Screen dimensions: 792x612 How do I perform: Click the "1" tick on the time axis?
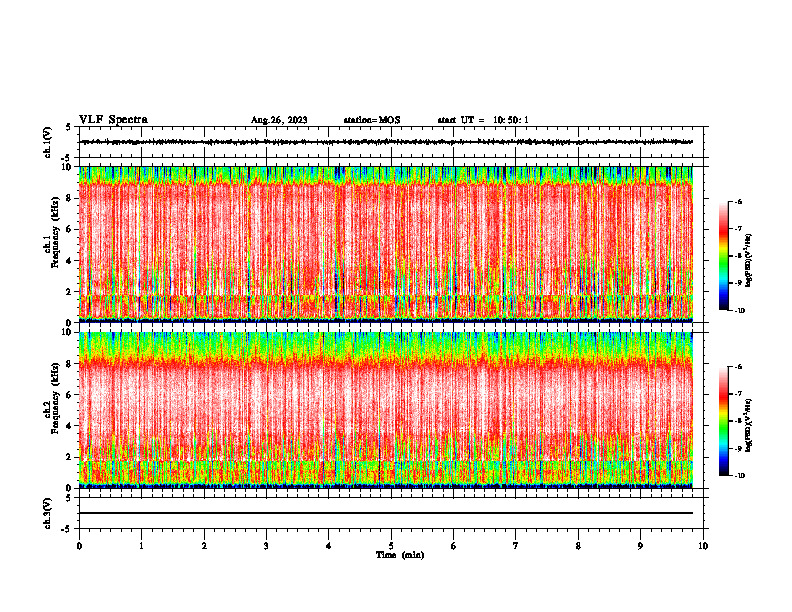point(141,546)
